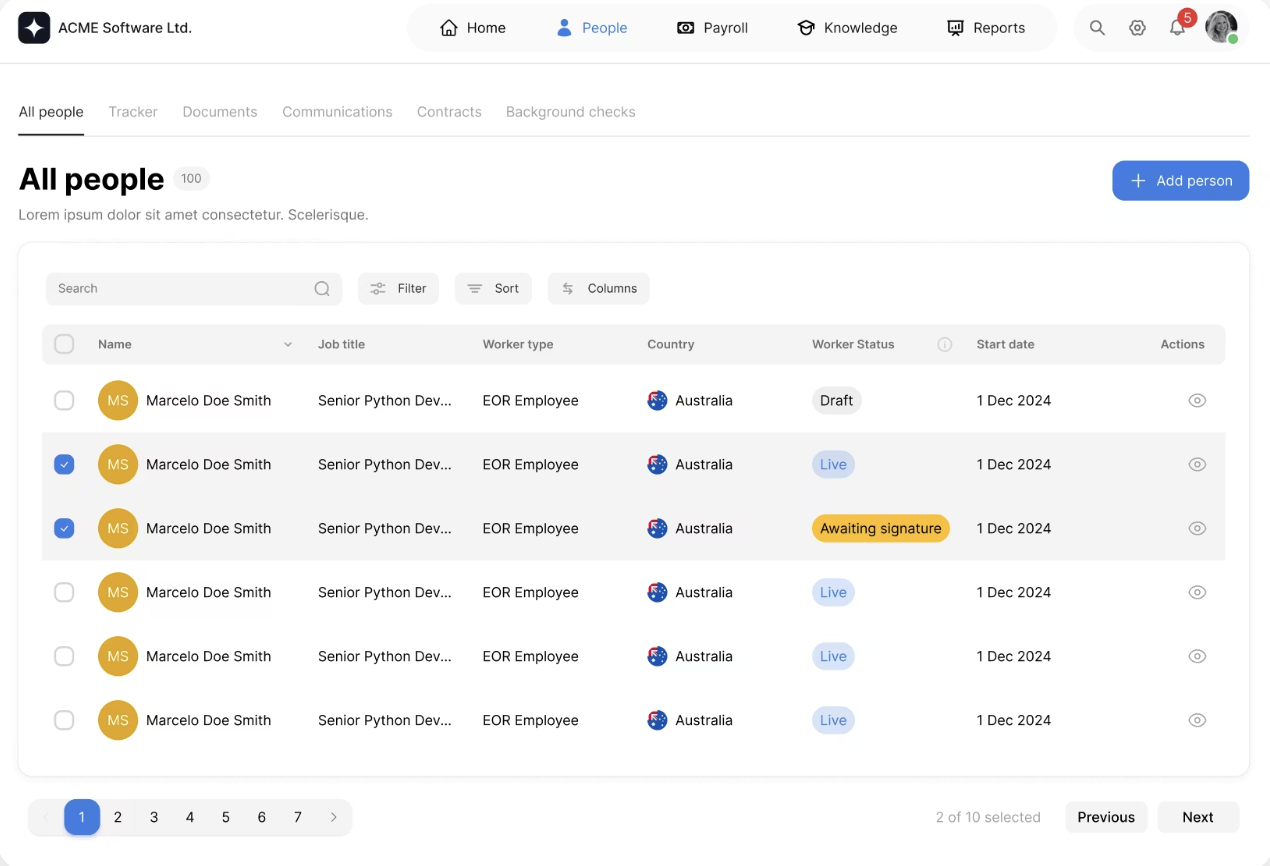This screenshot has width=1270, height=866.
Task: Click the eye icon on the Draft row
Action: click(1197, 400)
